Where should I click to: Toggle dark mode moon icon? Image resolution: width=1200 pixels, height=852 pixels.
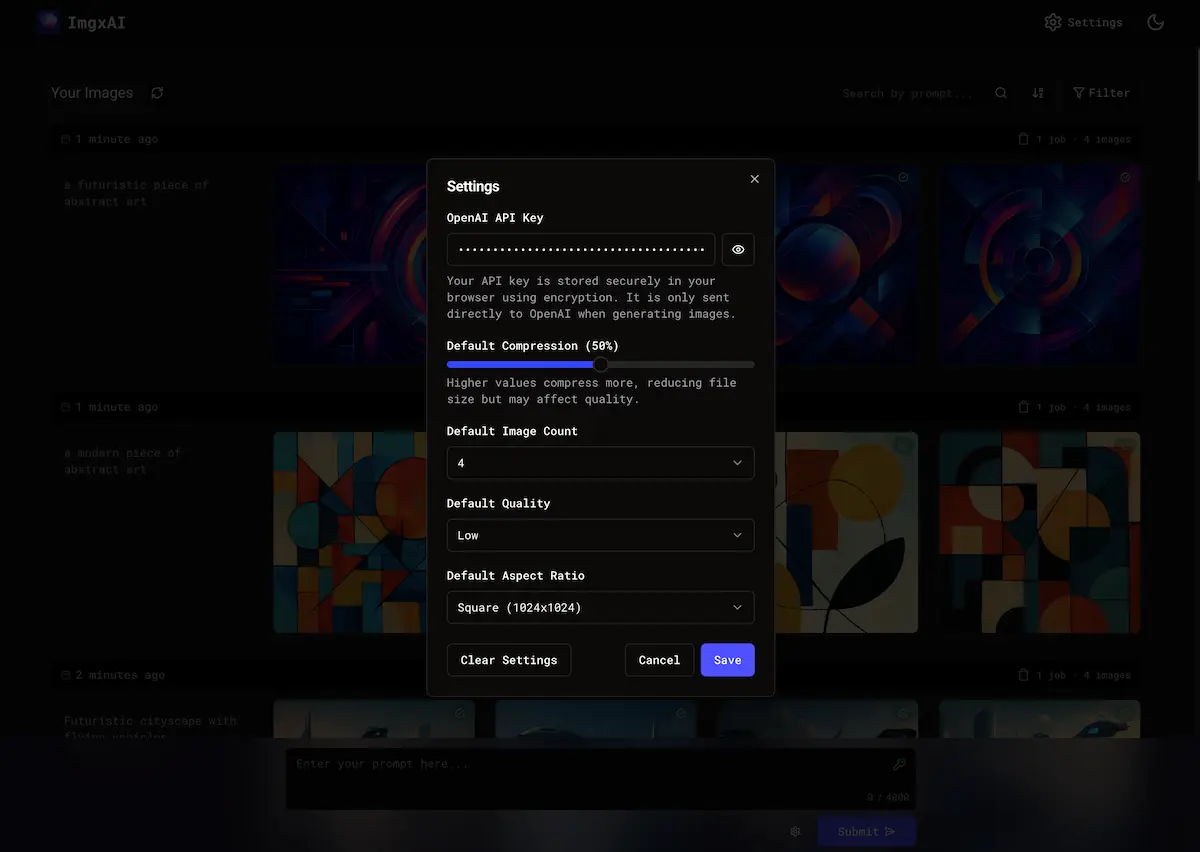pyautogui.click(x=1156, y=22)
